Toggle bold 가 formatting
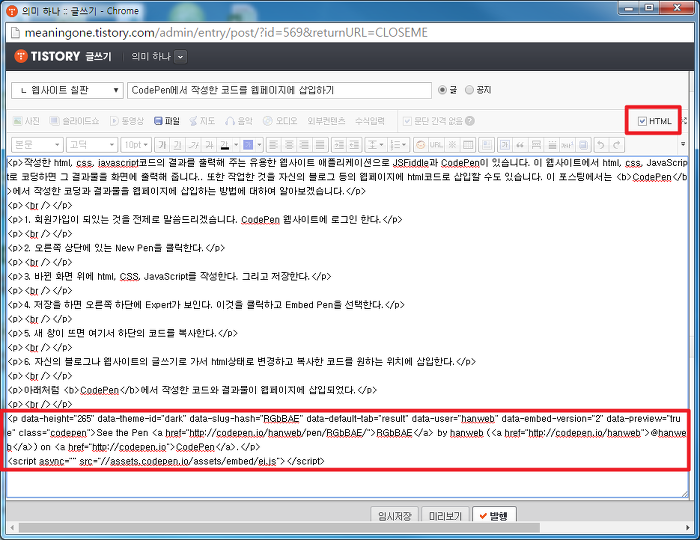The height and width of the screenshot is (540, 700). tap(162, 145)
